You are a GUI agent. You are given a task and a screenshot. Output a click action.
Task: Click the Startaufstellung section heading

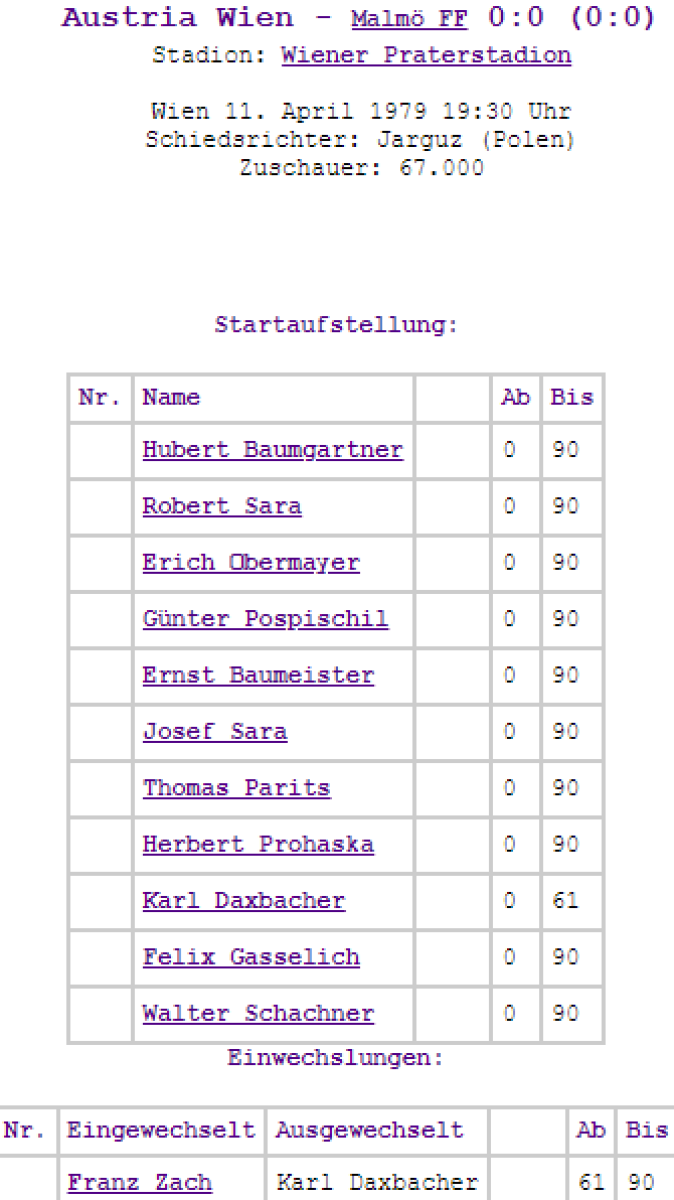336,325
